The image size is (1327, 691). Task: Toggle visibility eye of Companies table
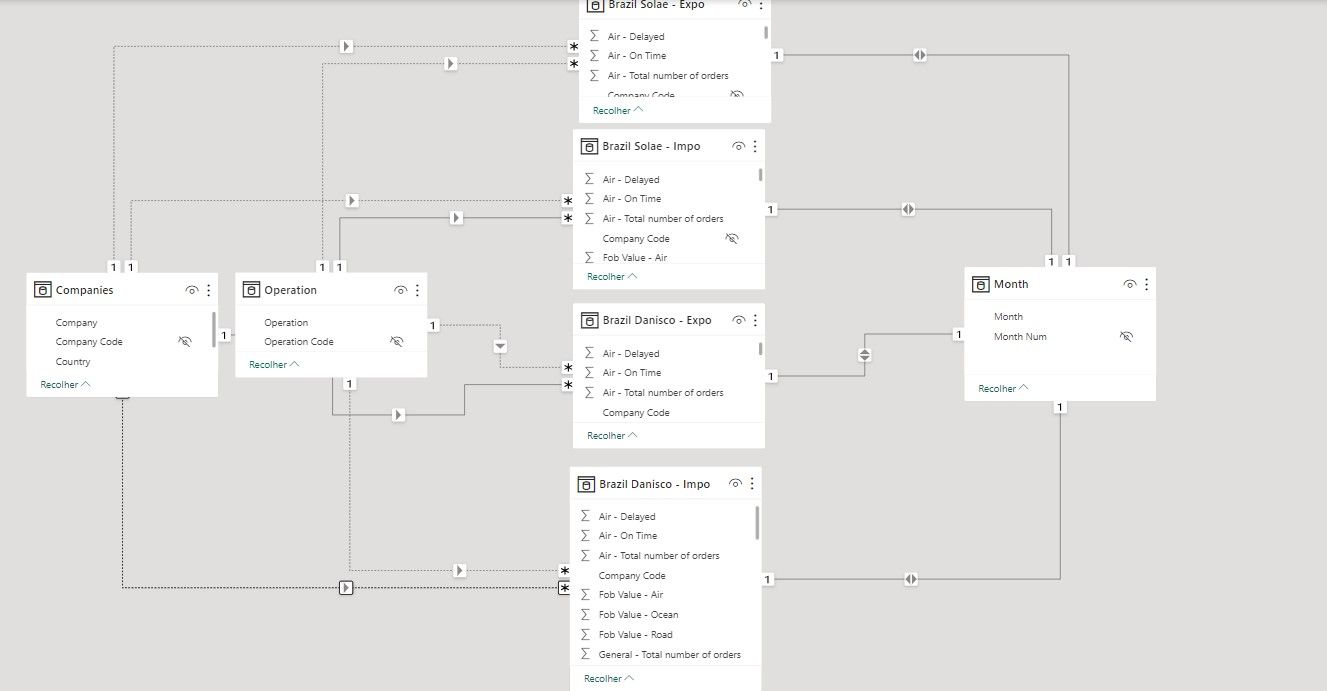pyautogui.click(x=192, y=290)
